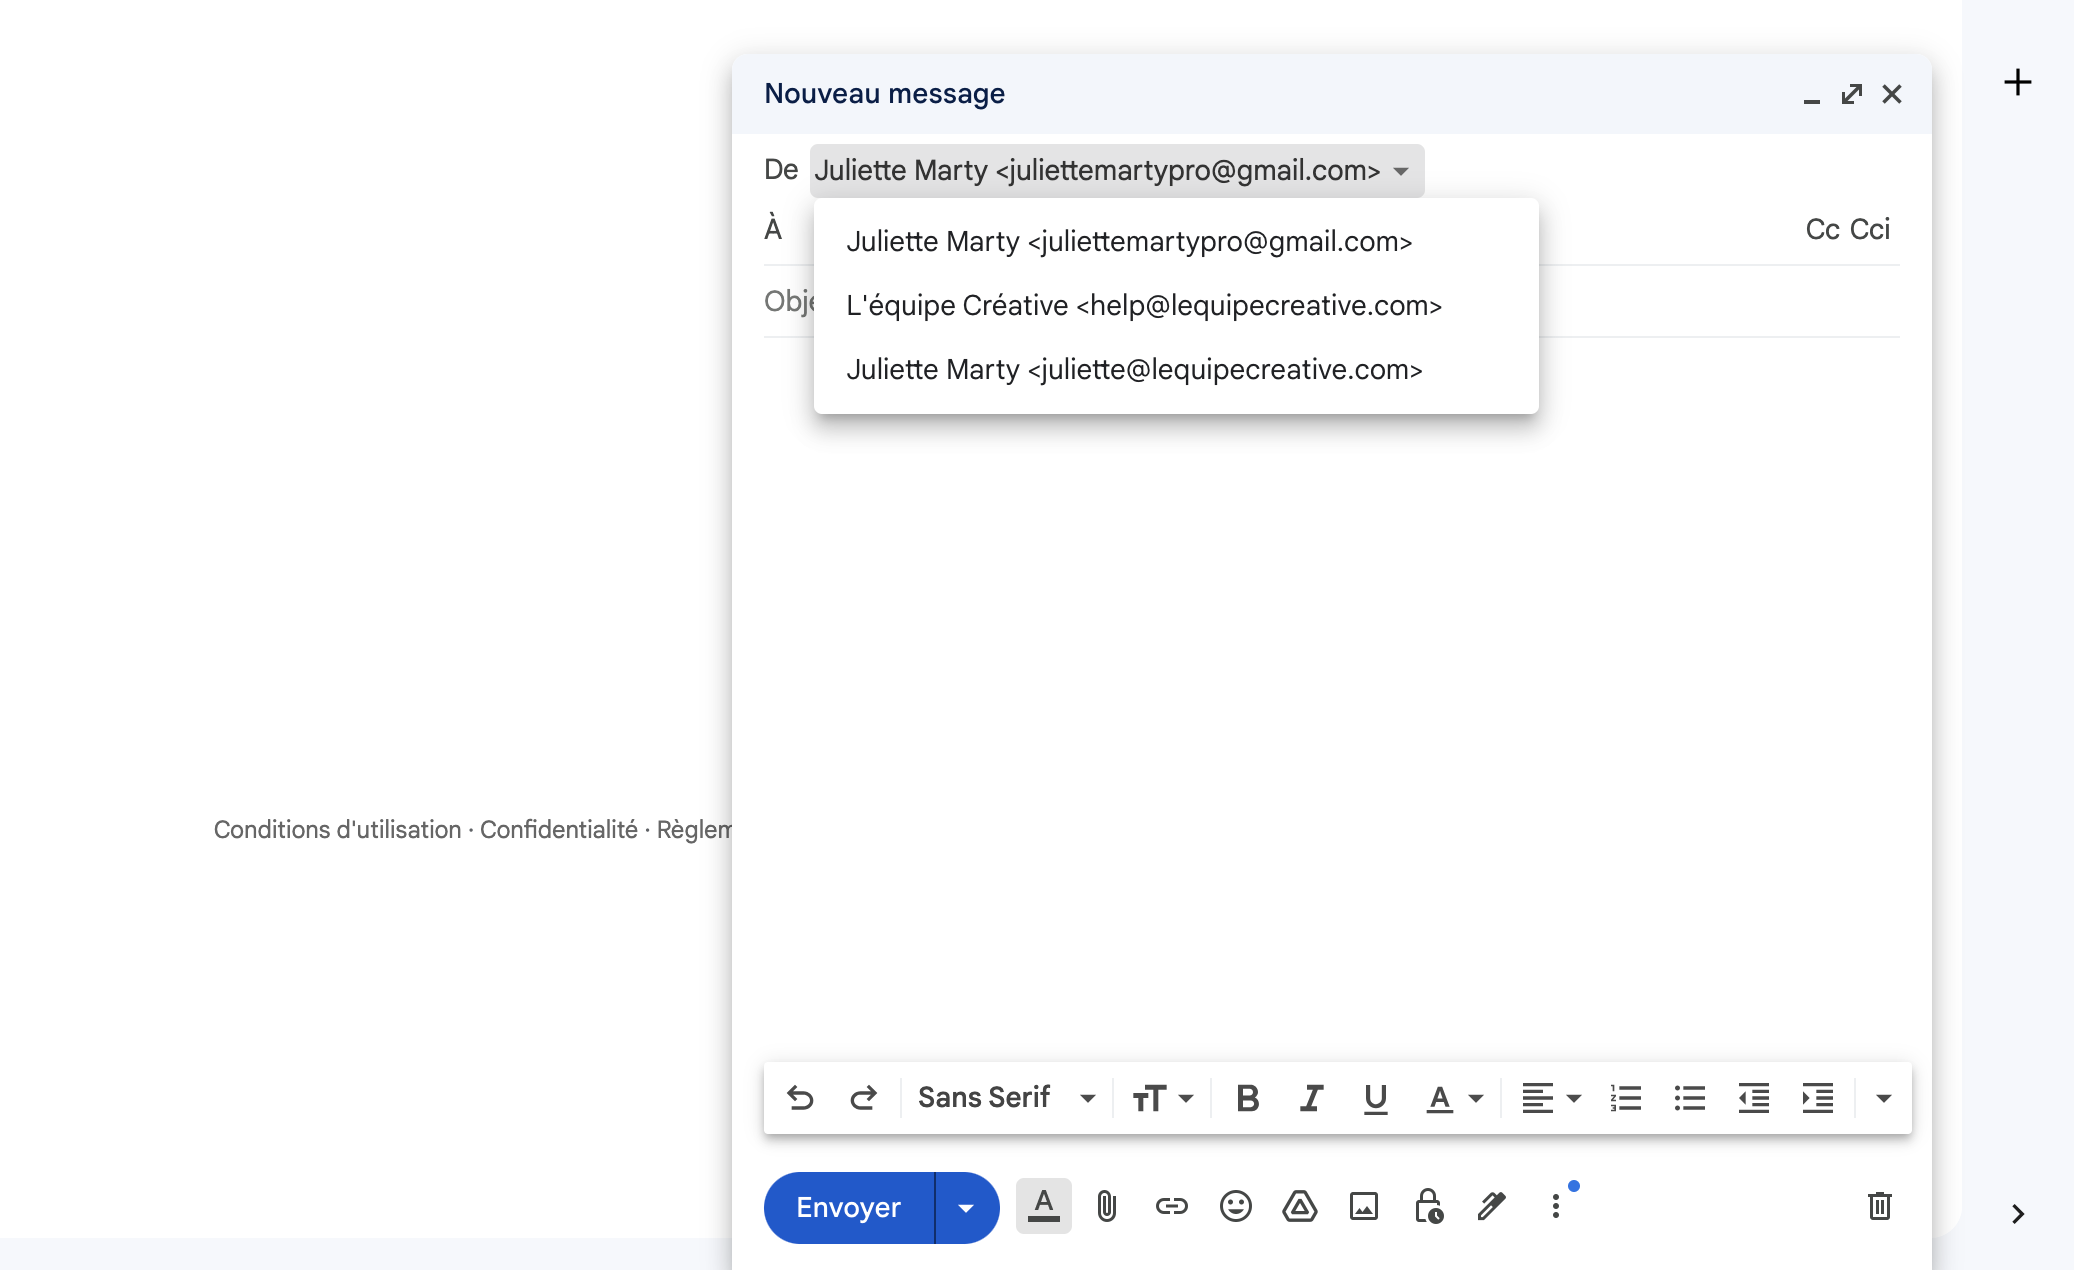Toggle bold formatting
Screen dimensions: 2074x1270
click(x=1247, y=1098)
